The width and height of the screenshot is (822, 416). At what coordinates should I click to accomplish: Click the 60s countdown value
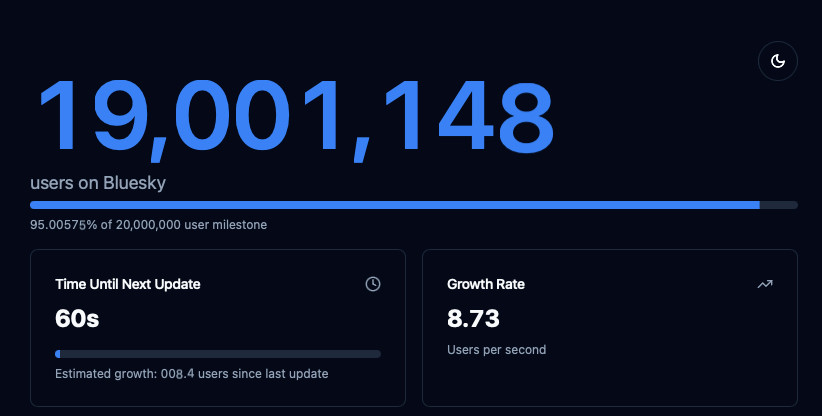(77, 319)
